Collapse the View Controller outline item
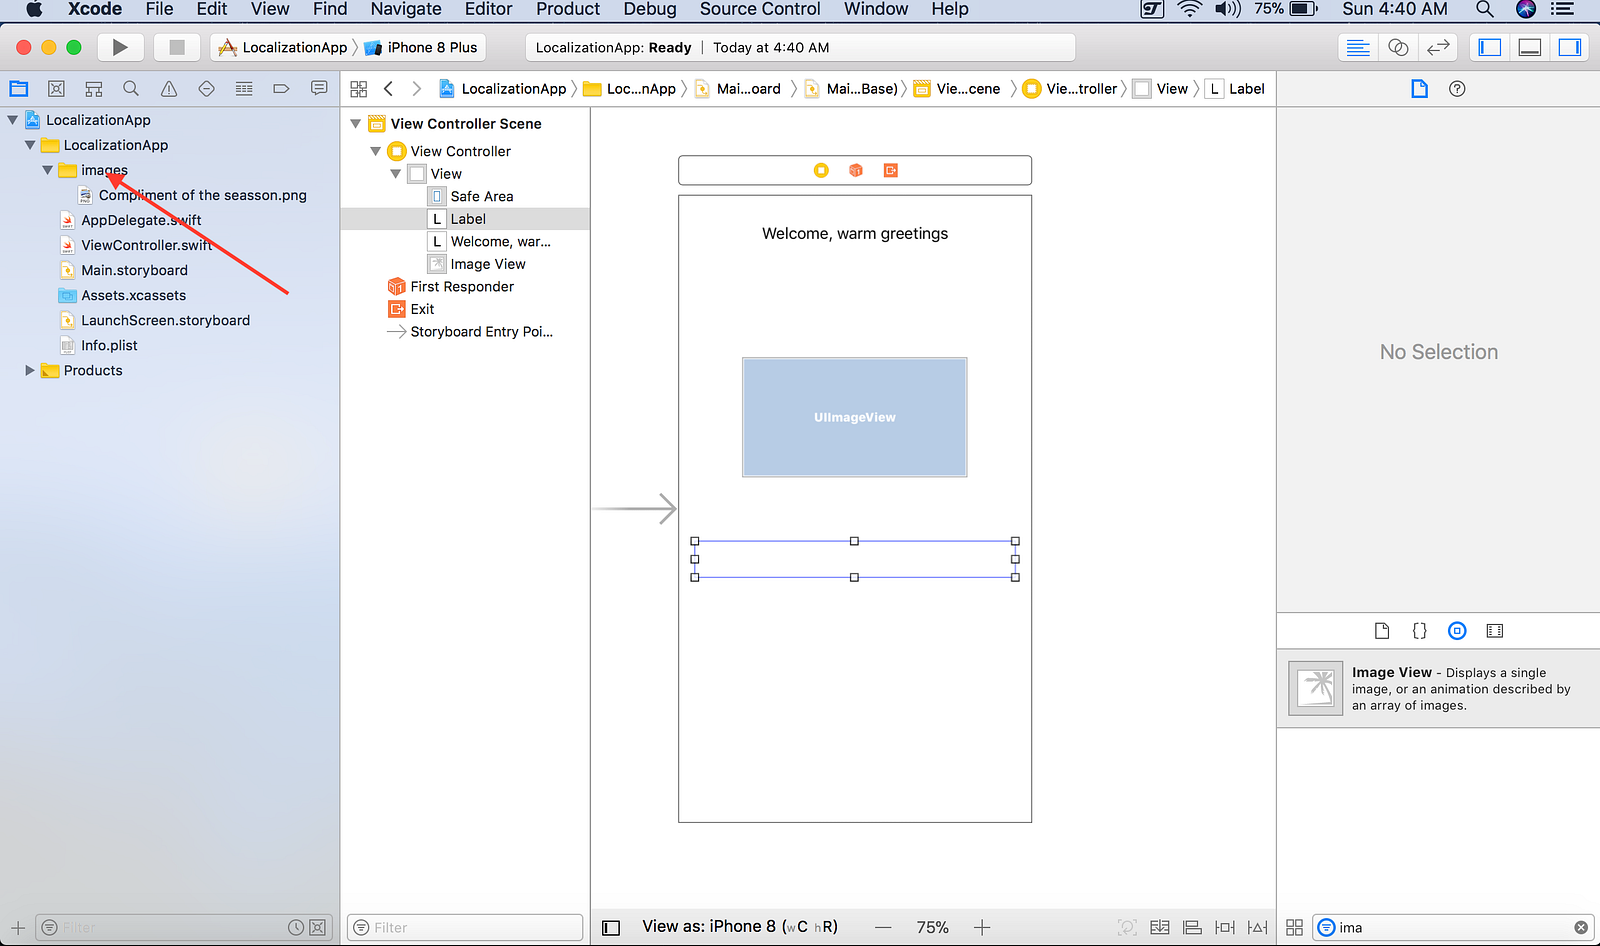 [x=376, y=151]
